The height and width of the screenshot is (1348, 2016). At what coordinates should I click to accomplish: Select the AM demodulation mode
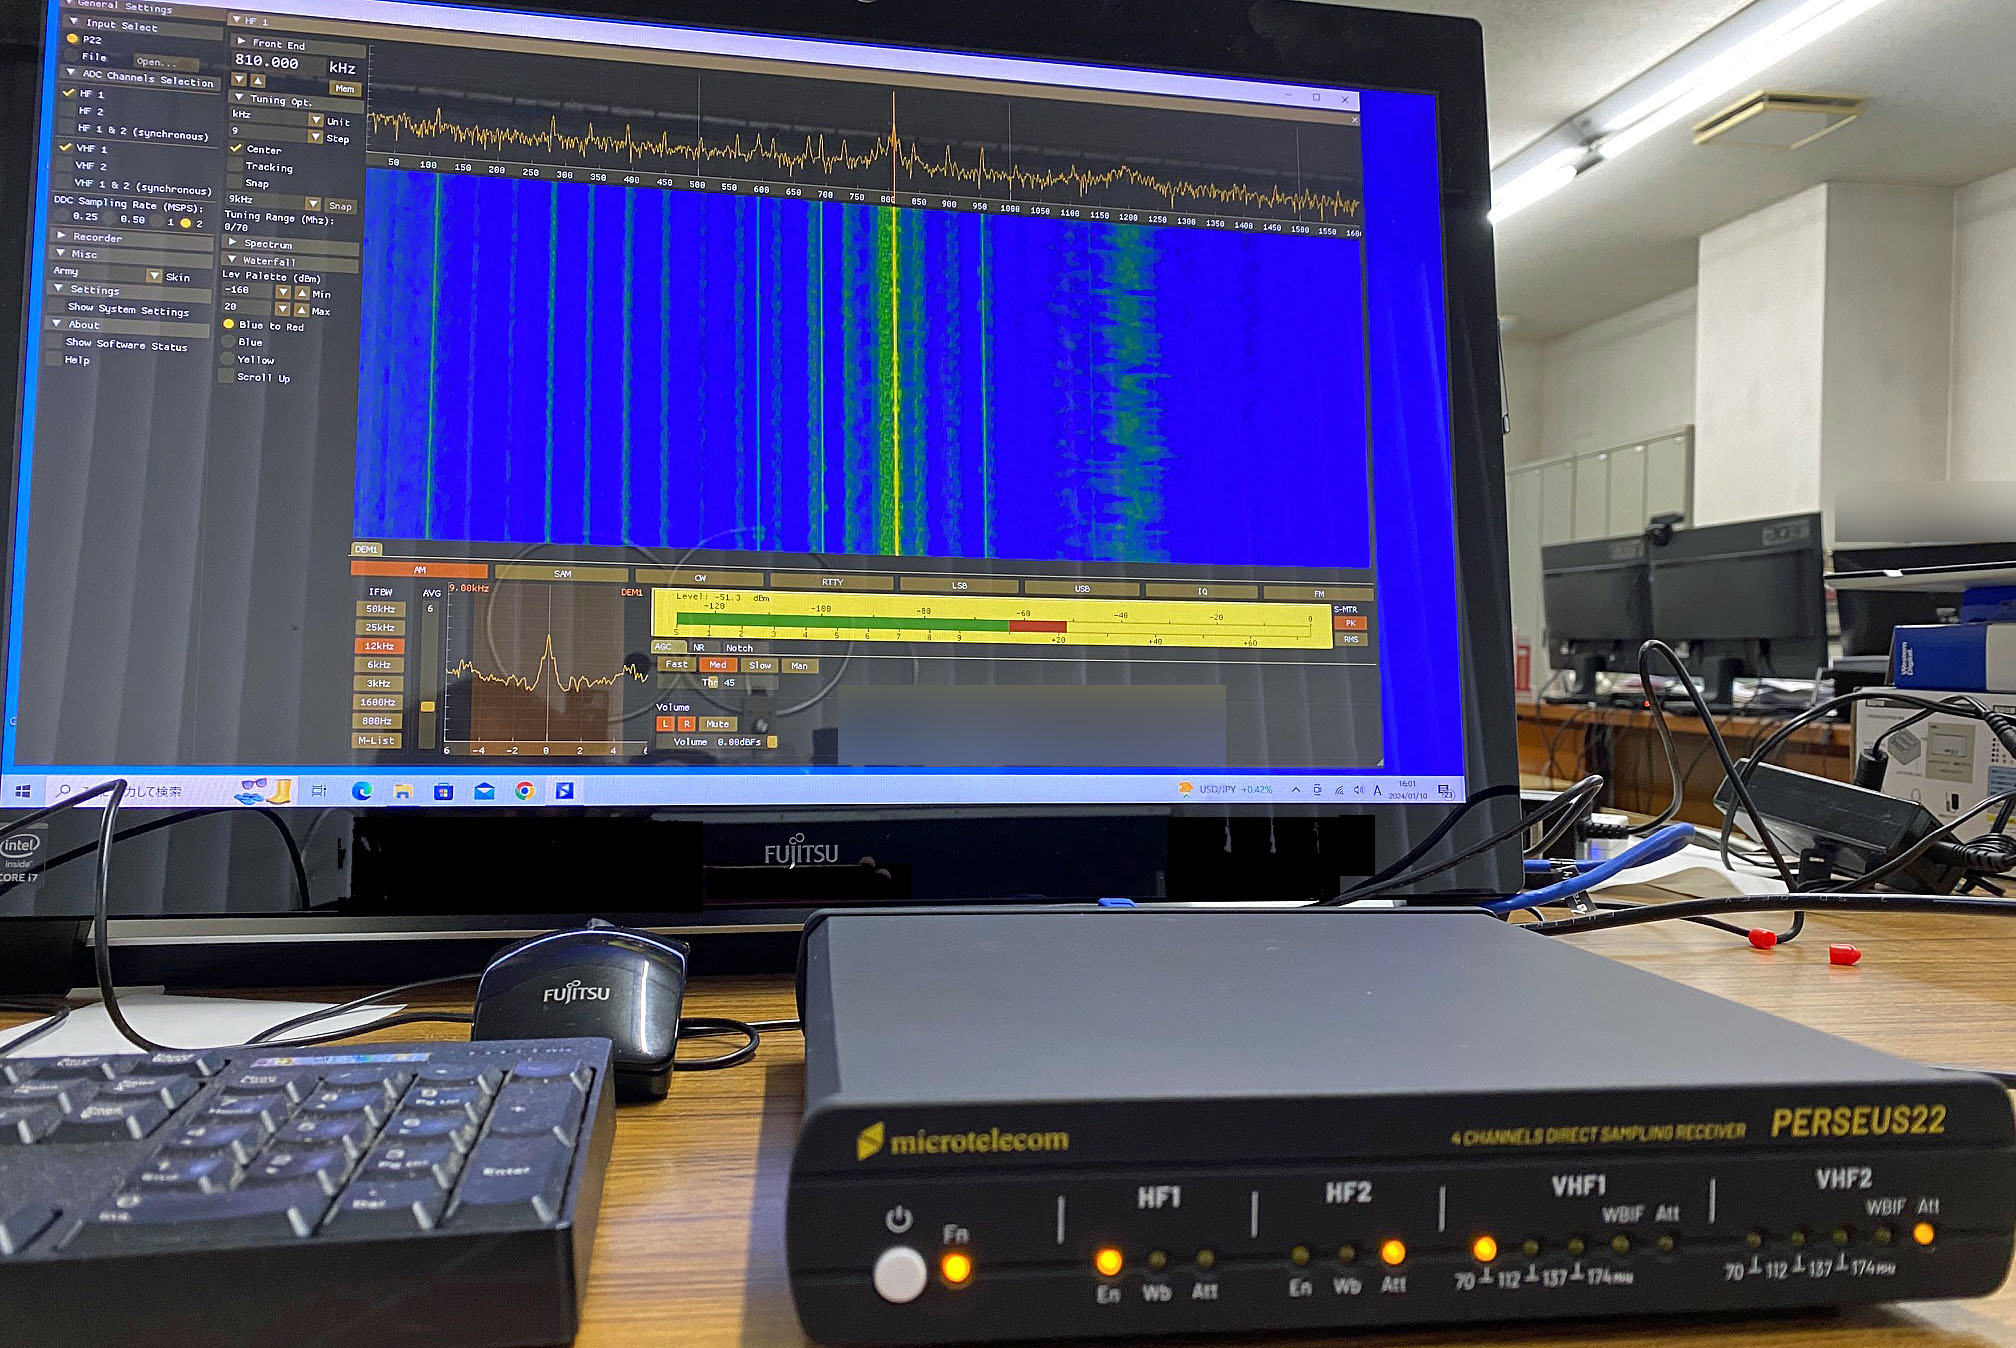[420, 570]
